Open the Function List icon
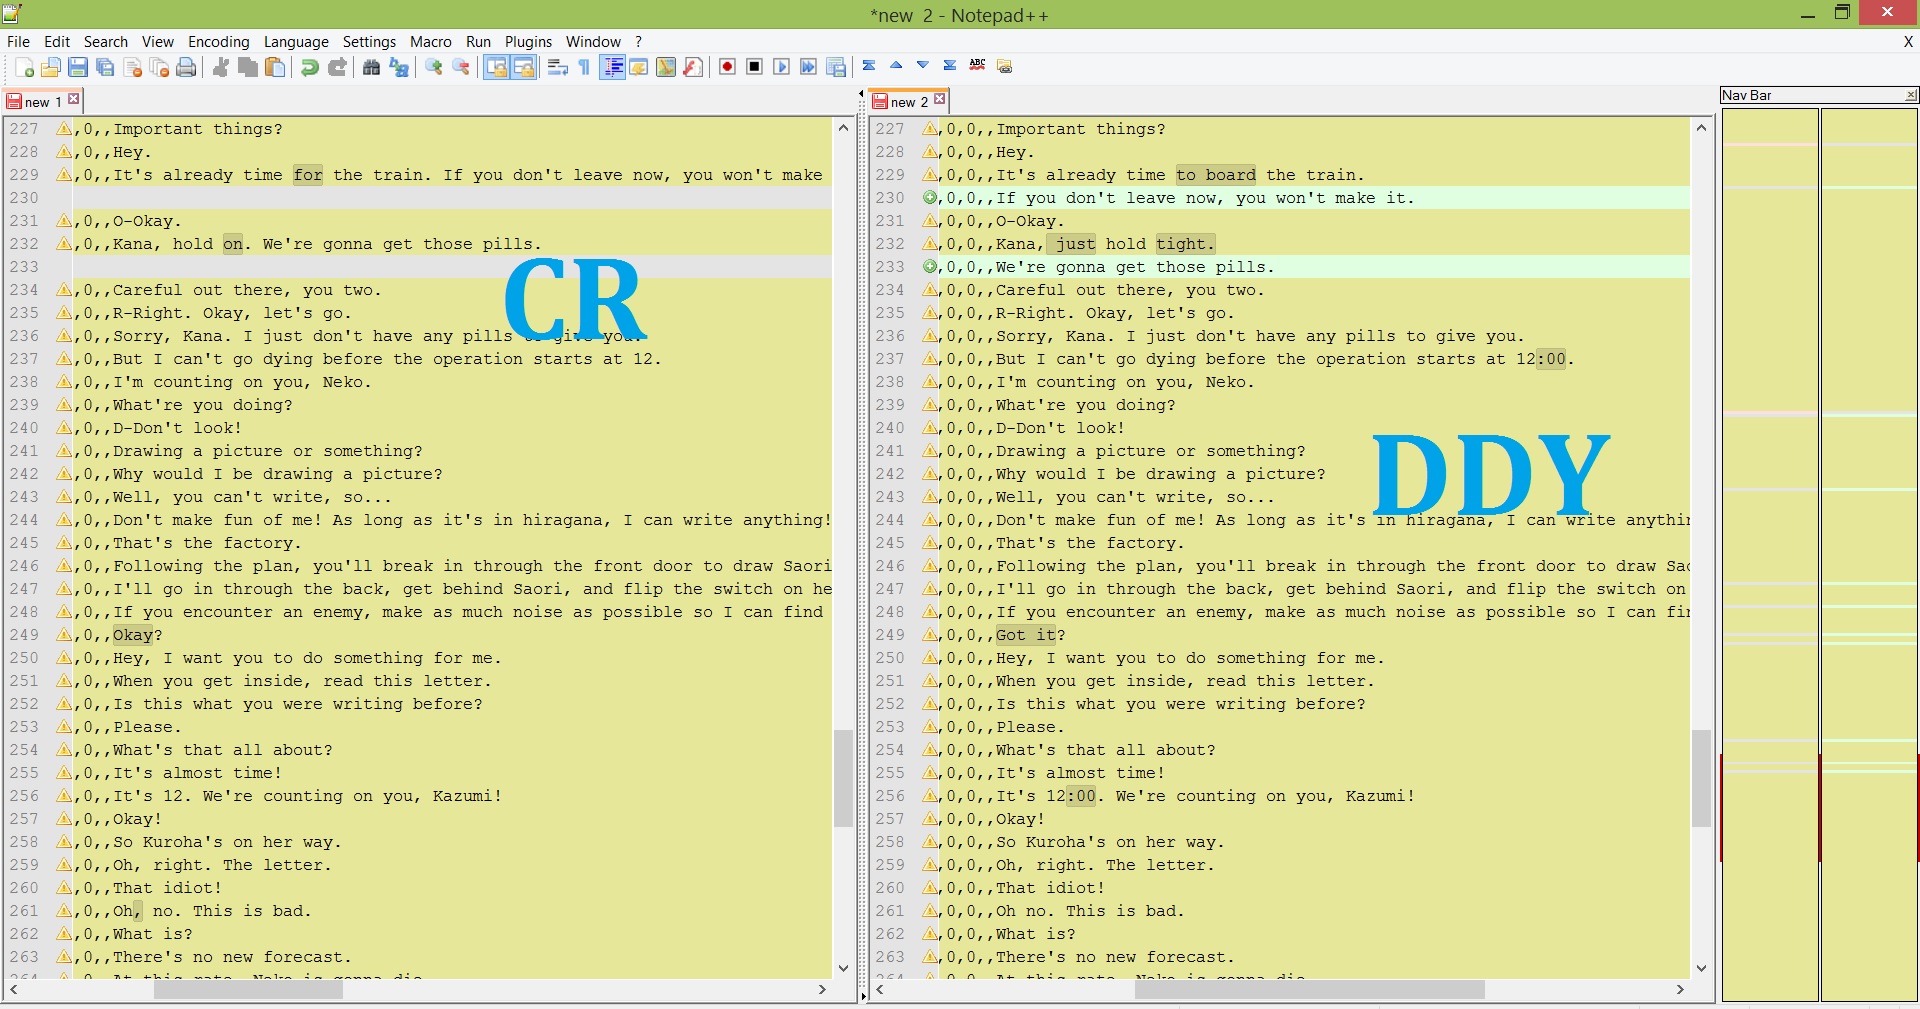The height and width of the screenshot is (1009, 1920). click(x=693, y=67)
